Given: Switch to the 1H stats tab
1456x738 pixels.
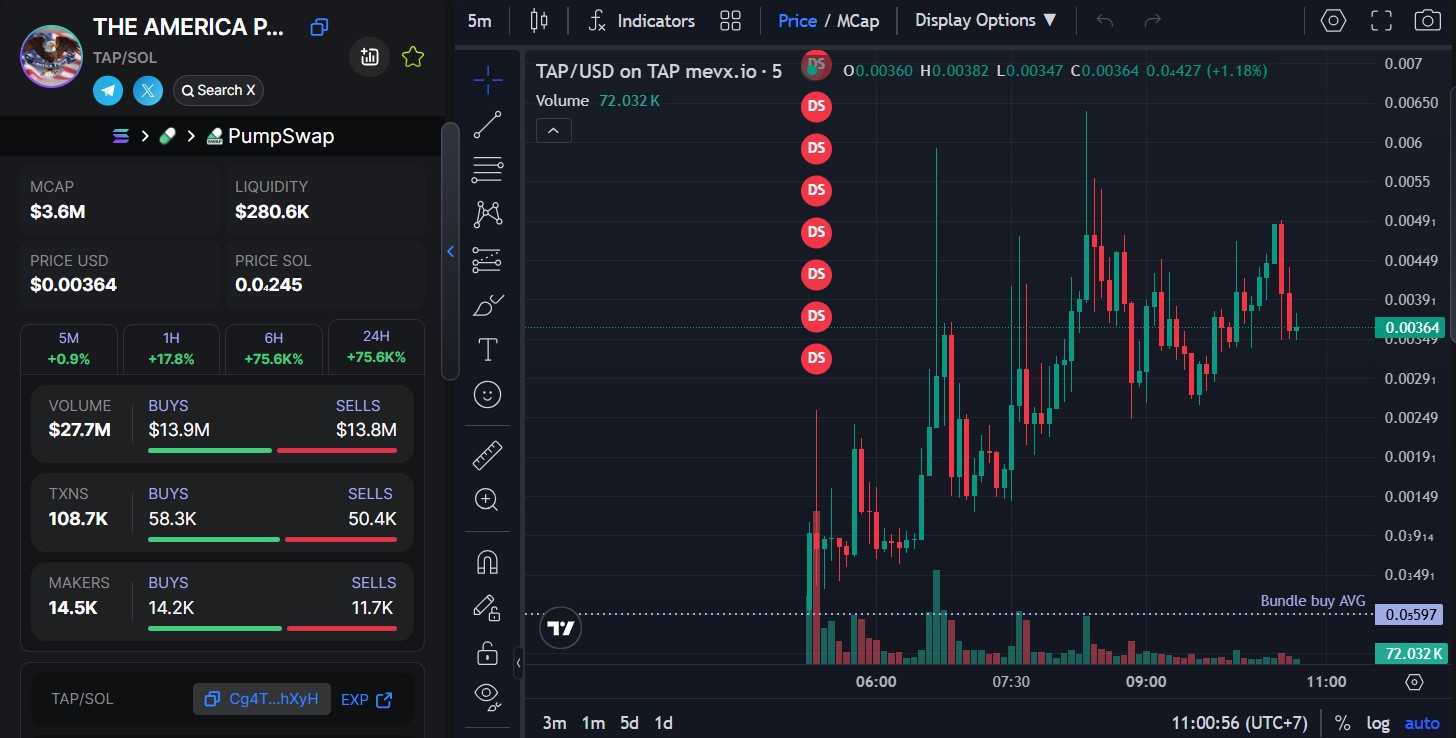Looking at the screenshot, I should click(x=169, y=348).
